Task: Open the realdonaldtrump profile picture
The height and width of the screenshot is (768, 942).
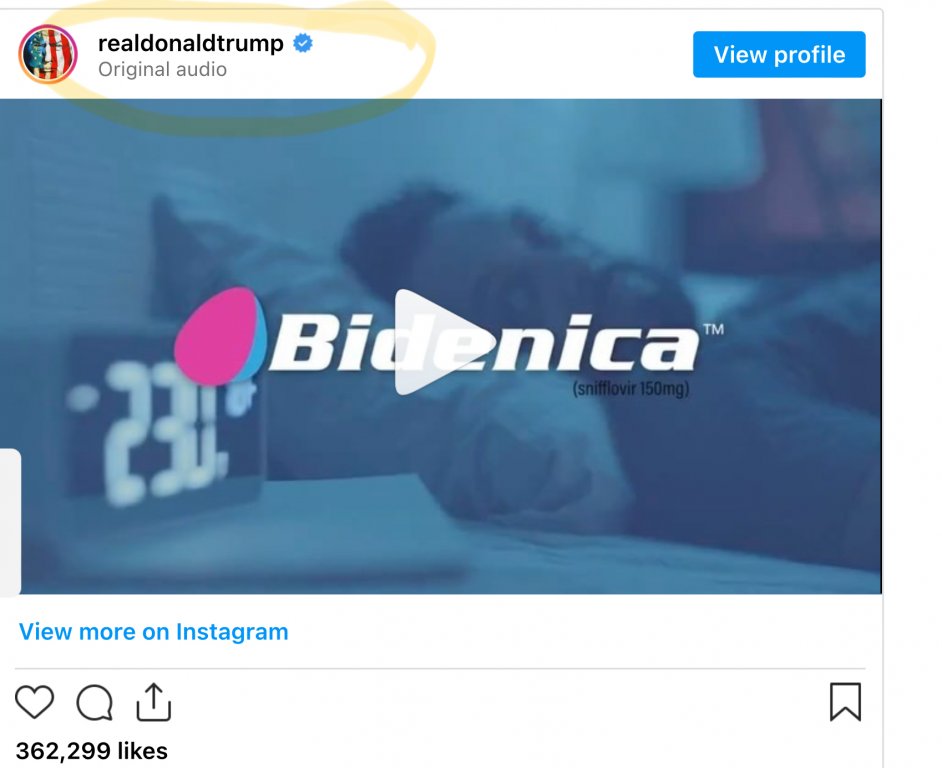Action: (48, 54)
